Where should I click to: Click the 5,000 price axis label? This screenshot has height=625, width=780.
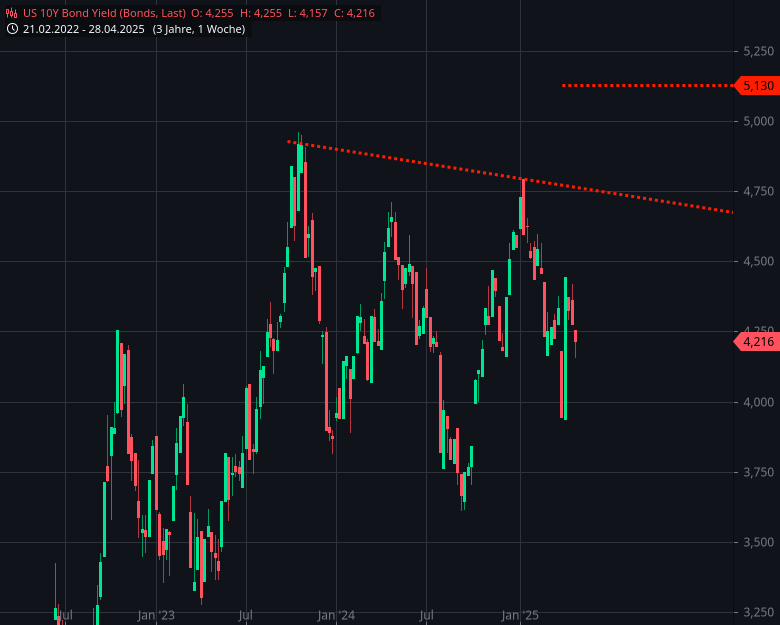click(759, 121)
